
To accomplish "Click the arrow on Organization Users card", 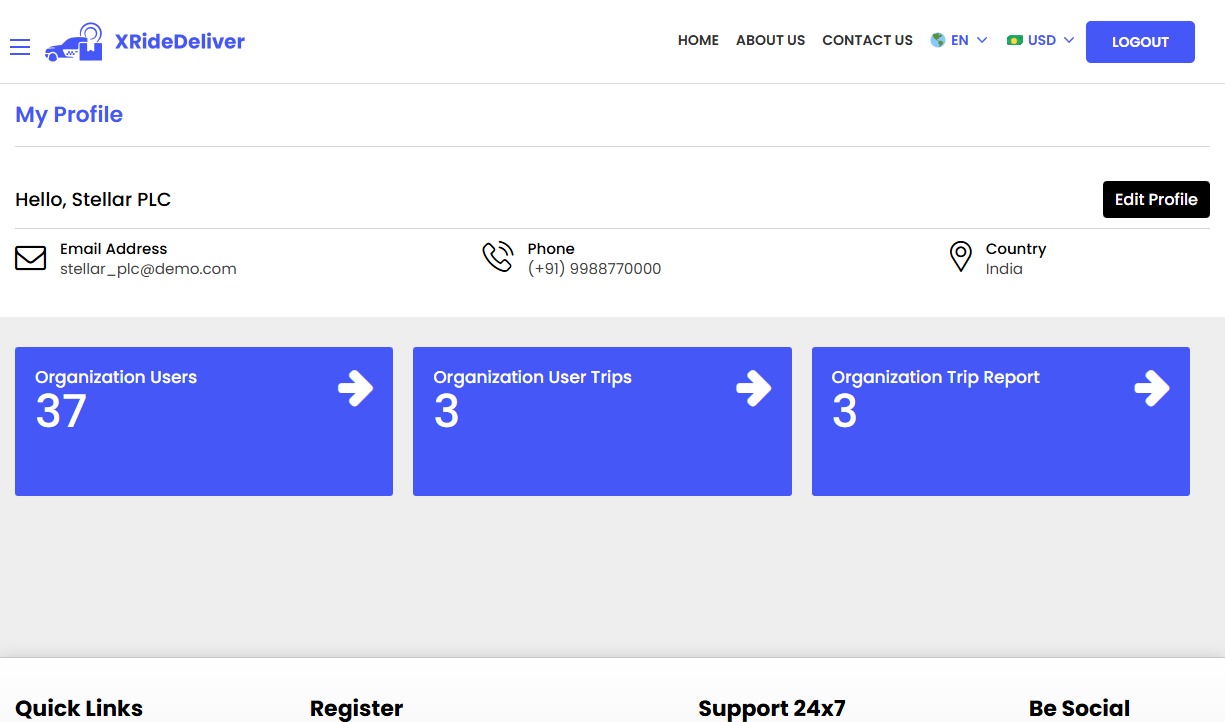I will [x=357, y=389].
